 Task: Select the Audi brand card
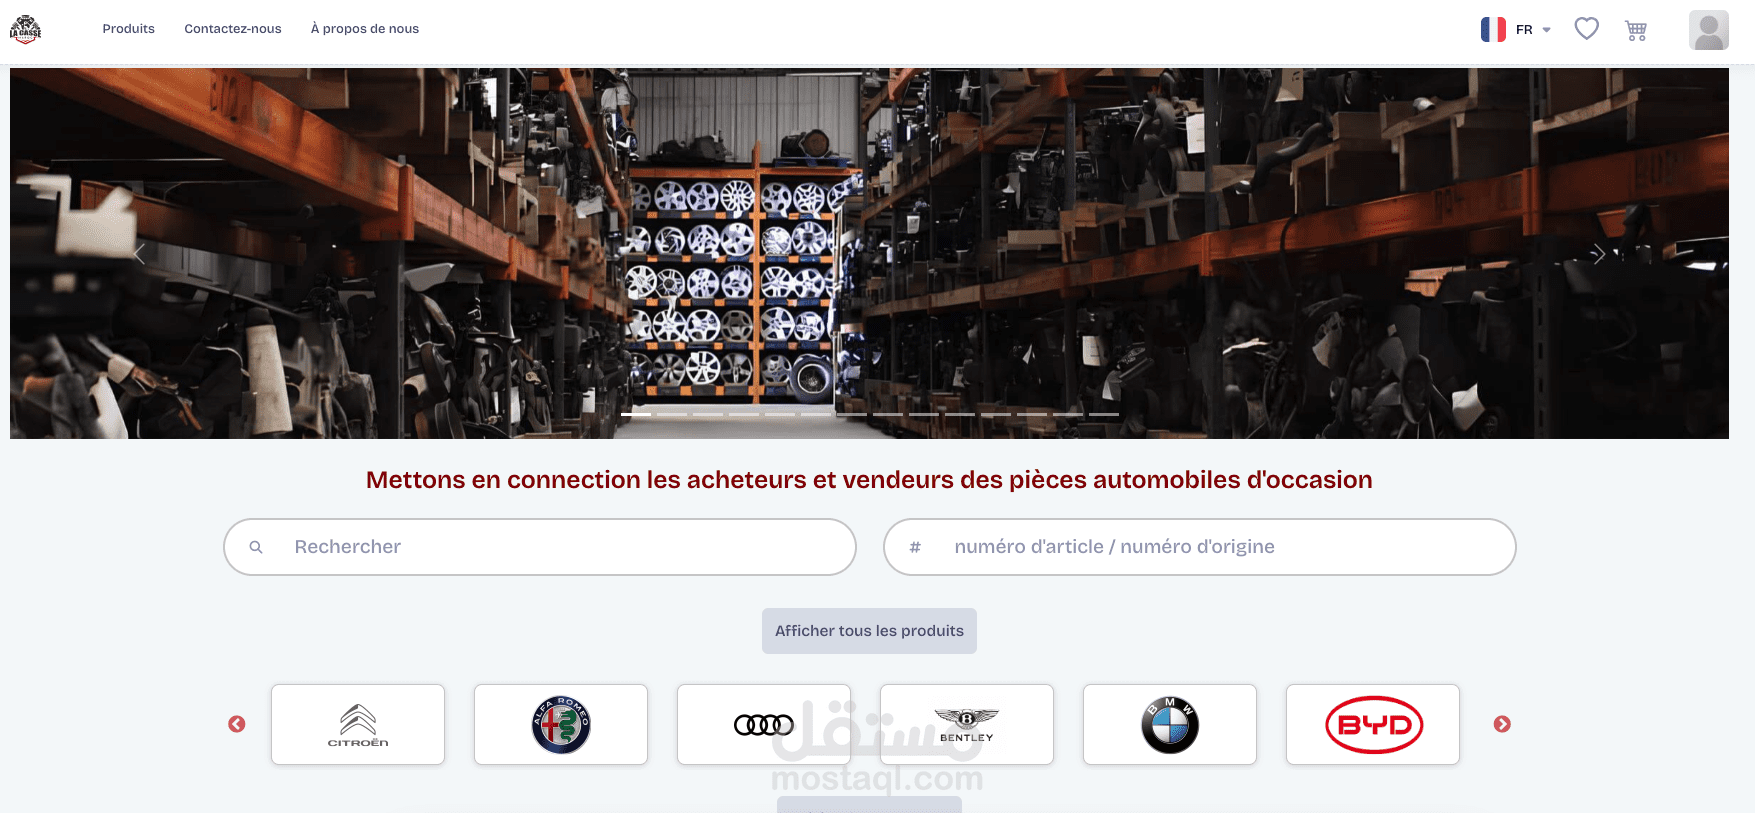[x=764, y=725]
